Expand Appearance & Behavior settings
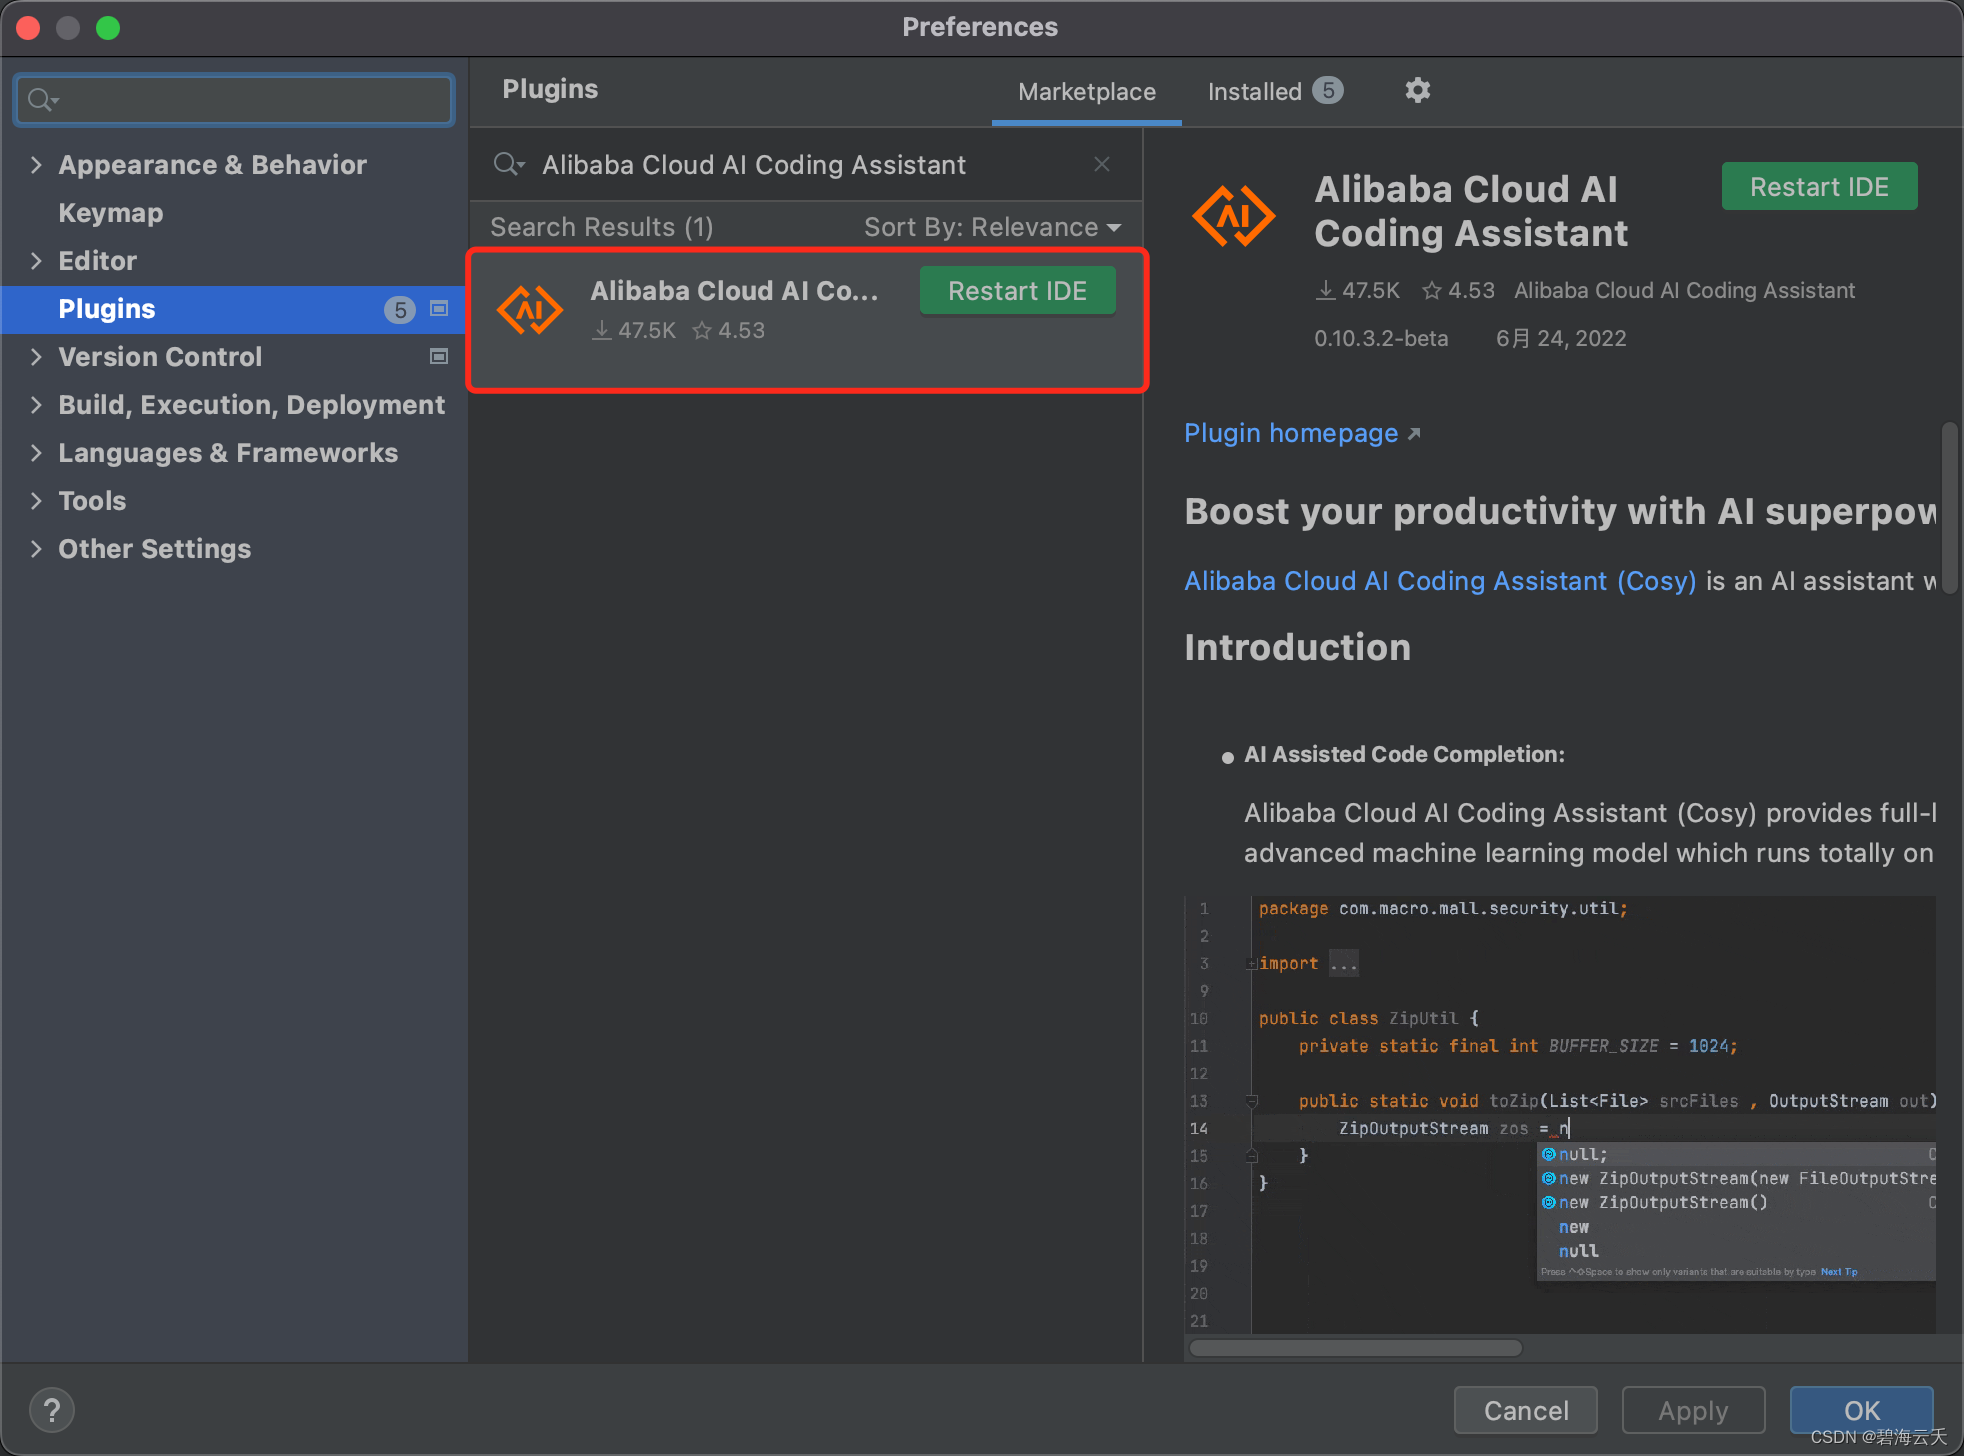This screenshot has height=1456, width=1964. [36, 165]
